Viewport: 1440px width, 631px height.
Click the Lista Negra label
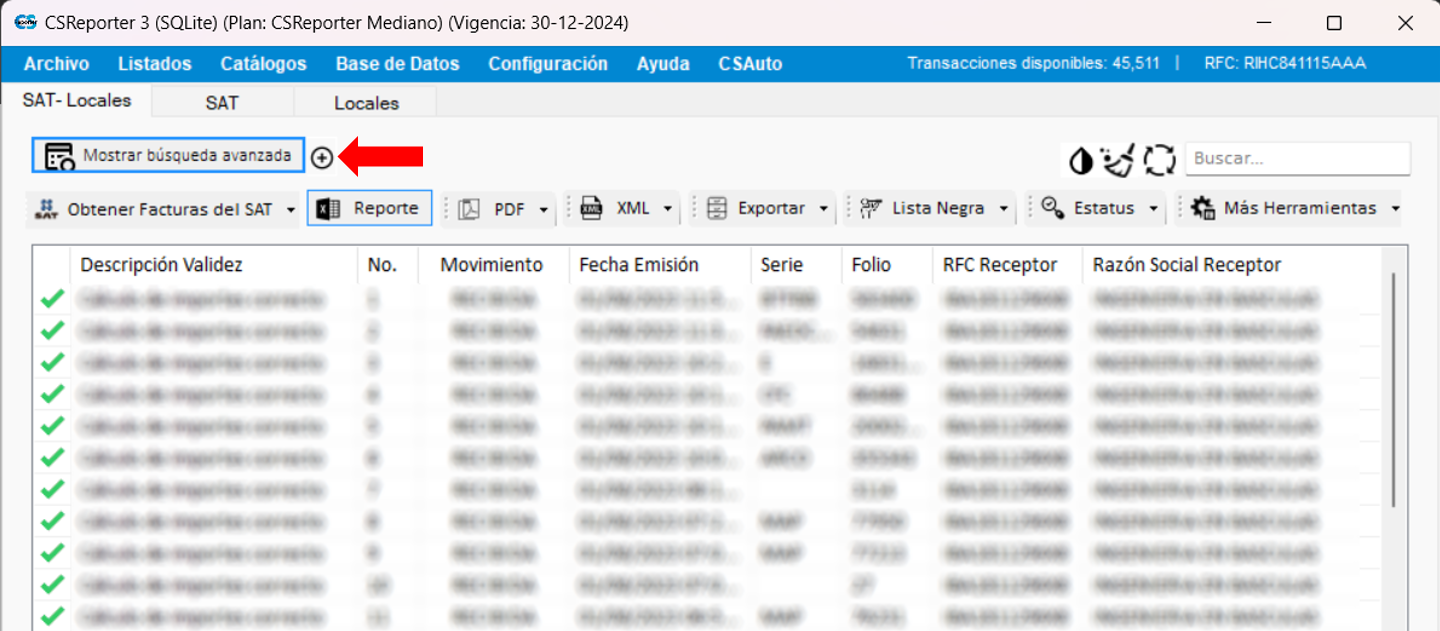(938, 208)
